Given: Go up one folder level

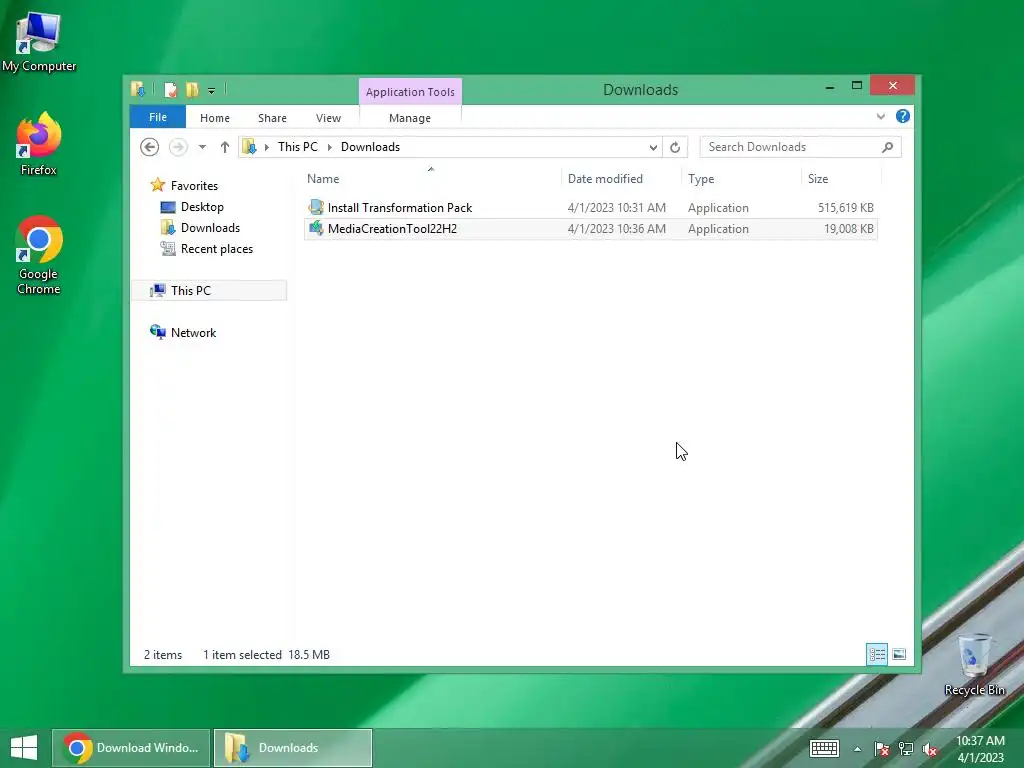Looking at the screenshot, I should coord(225,147).
